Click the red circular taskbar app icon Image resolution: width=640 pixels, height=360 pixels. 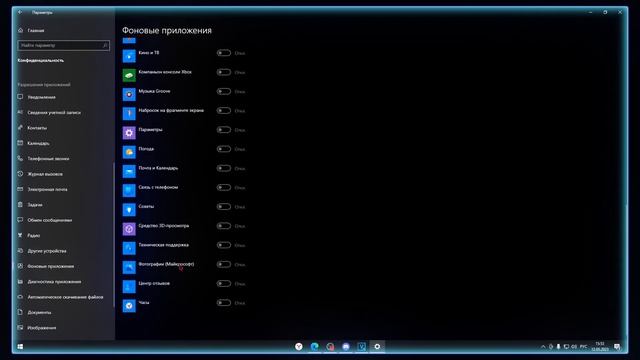tap(330, 347)
